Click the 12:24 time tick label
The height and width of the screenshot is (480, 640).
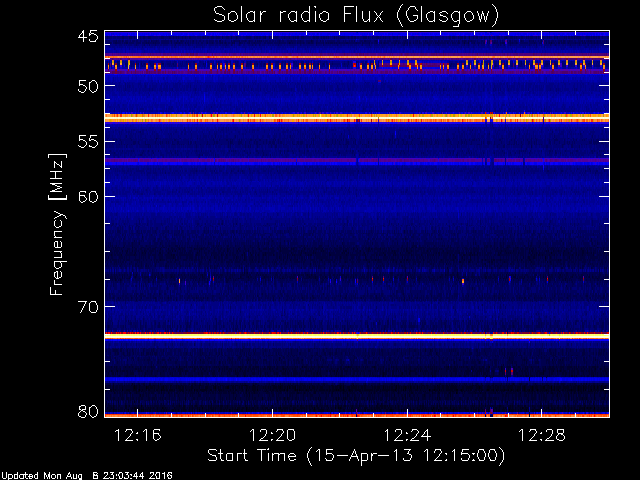point(407,435)
